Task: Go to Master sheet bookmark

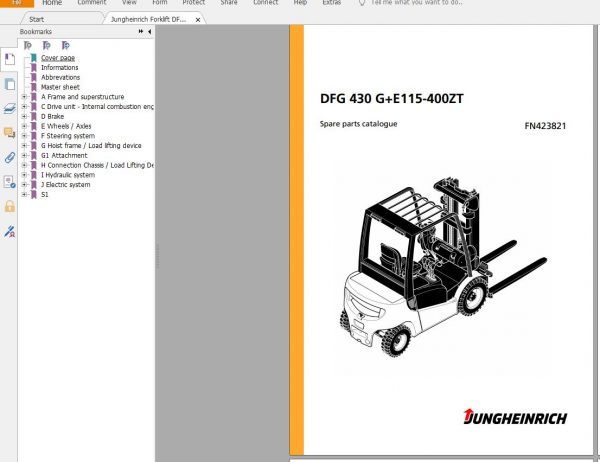Action: (60, 87)
